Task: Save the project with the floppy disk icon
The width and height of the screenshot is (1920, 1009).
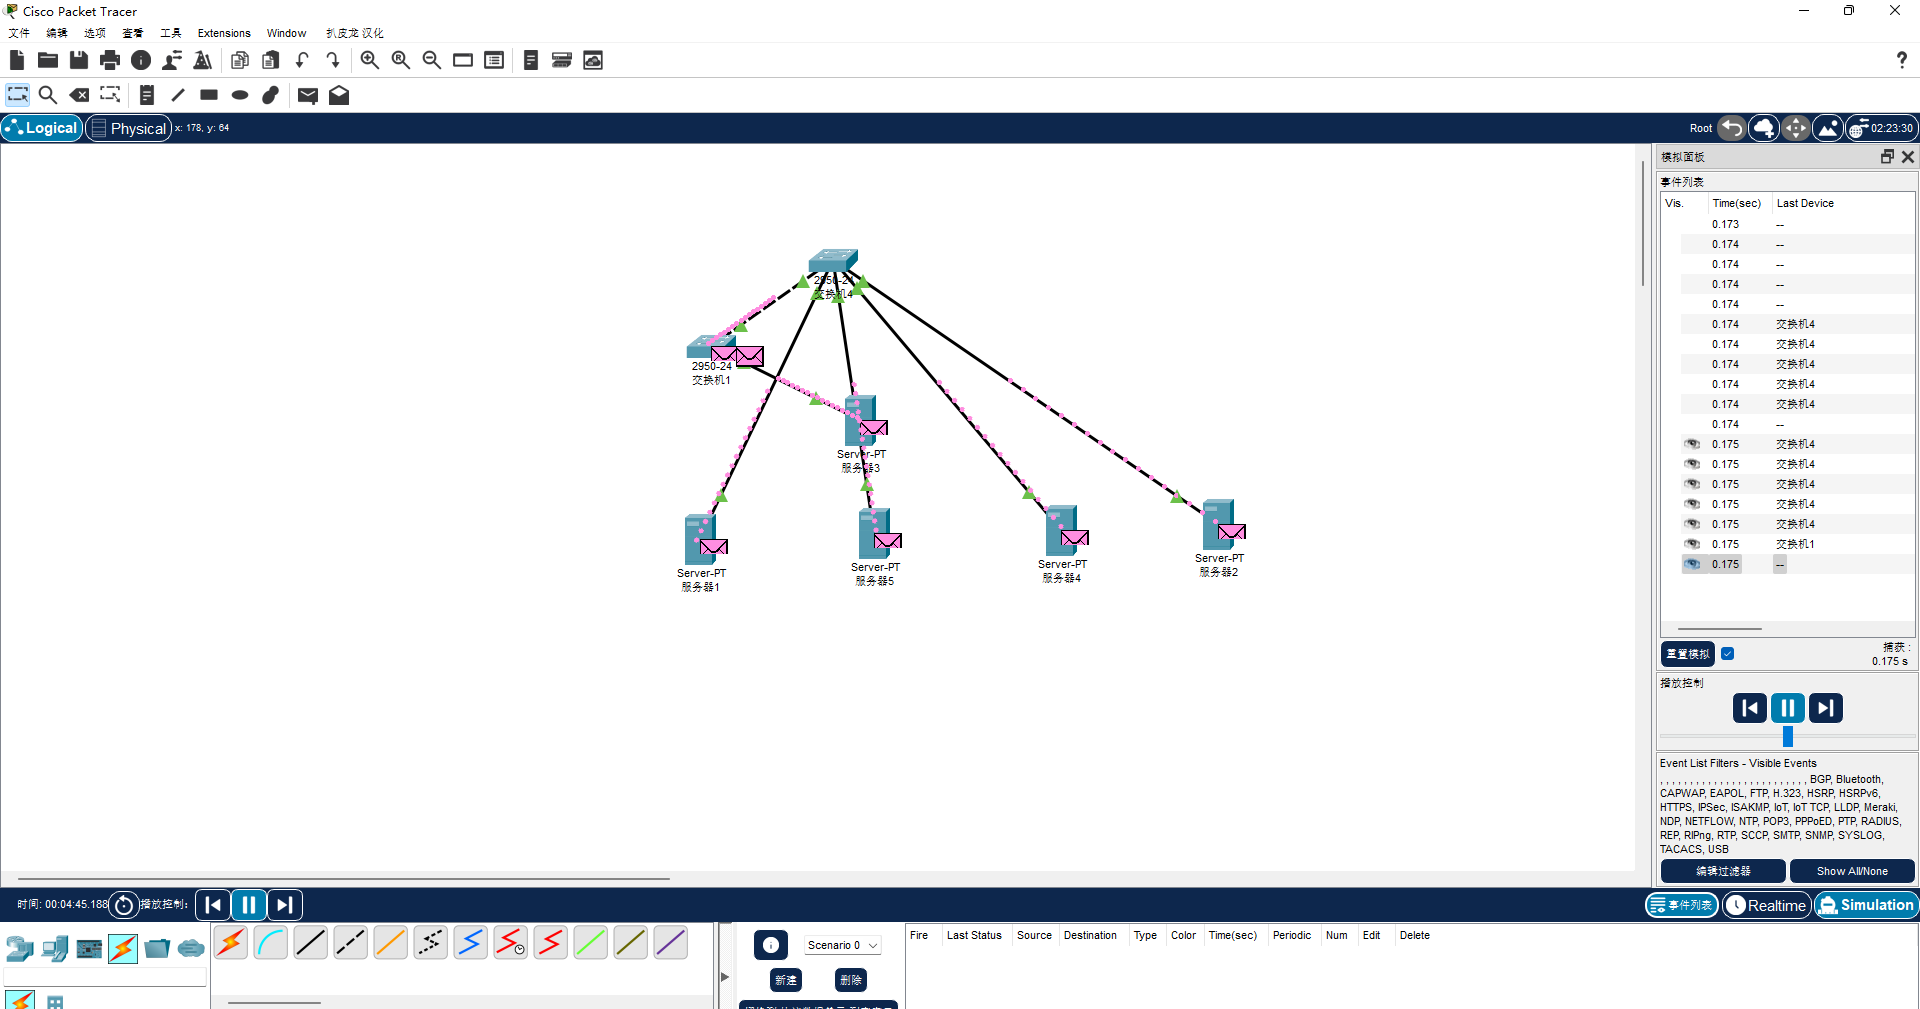Action: (x=79, y=60)
